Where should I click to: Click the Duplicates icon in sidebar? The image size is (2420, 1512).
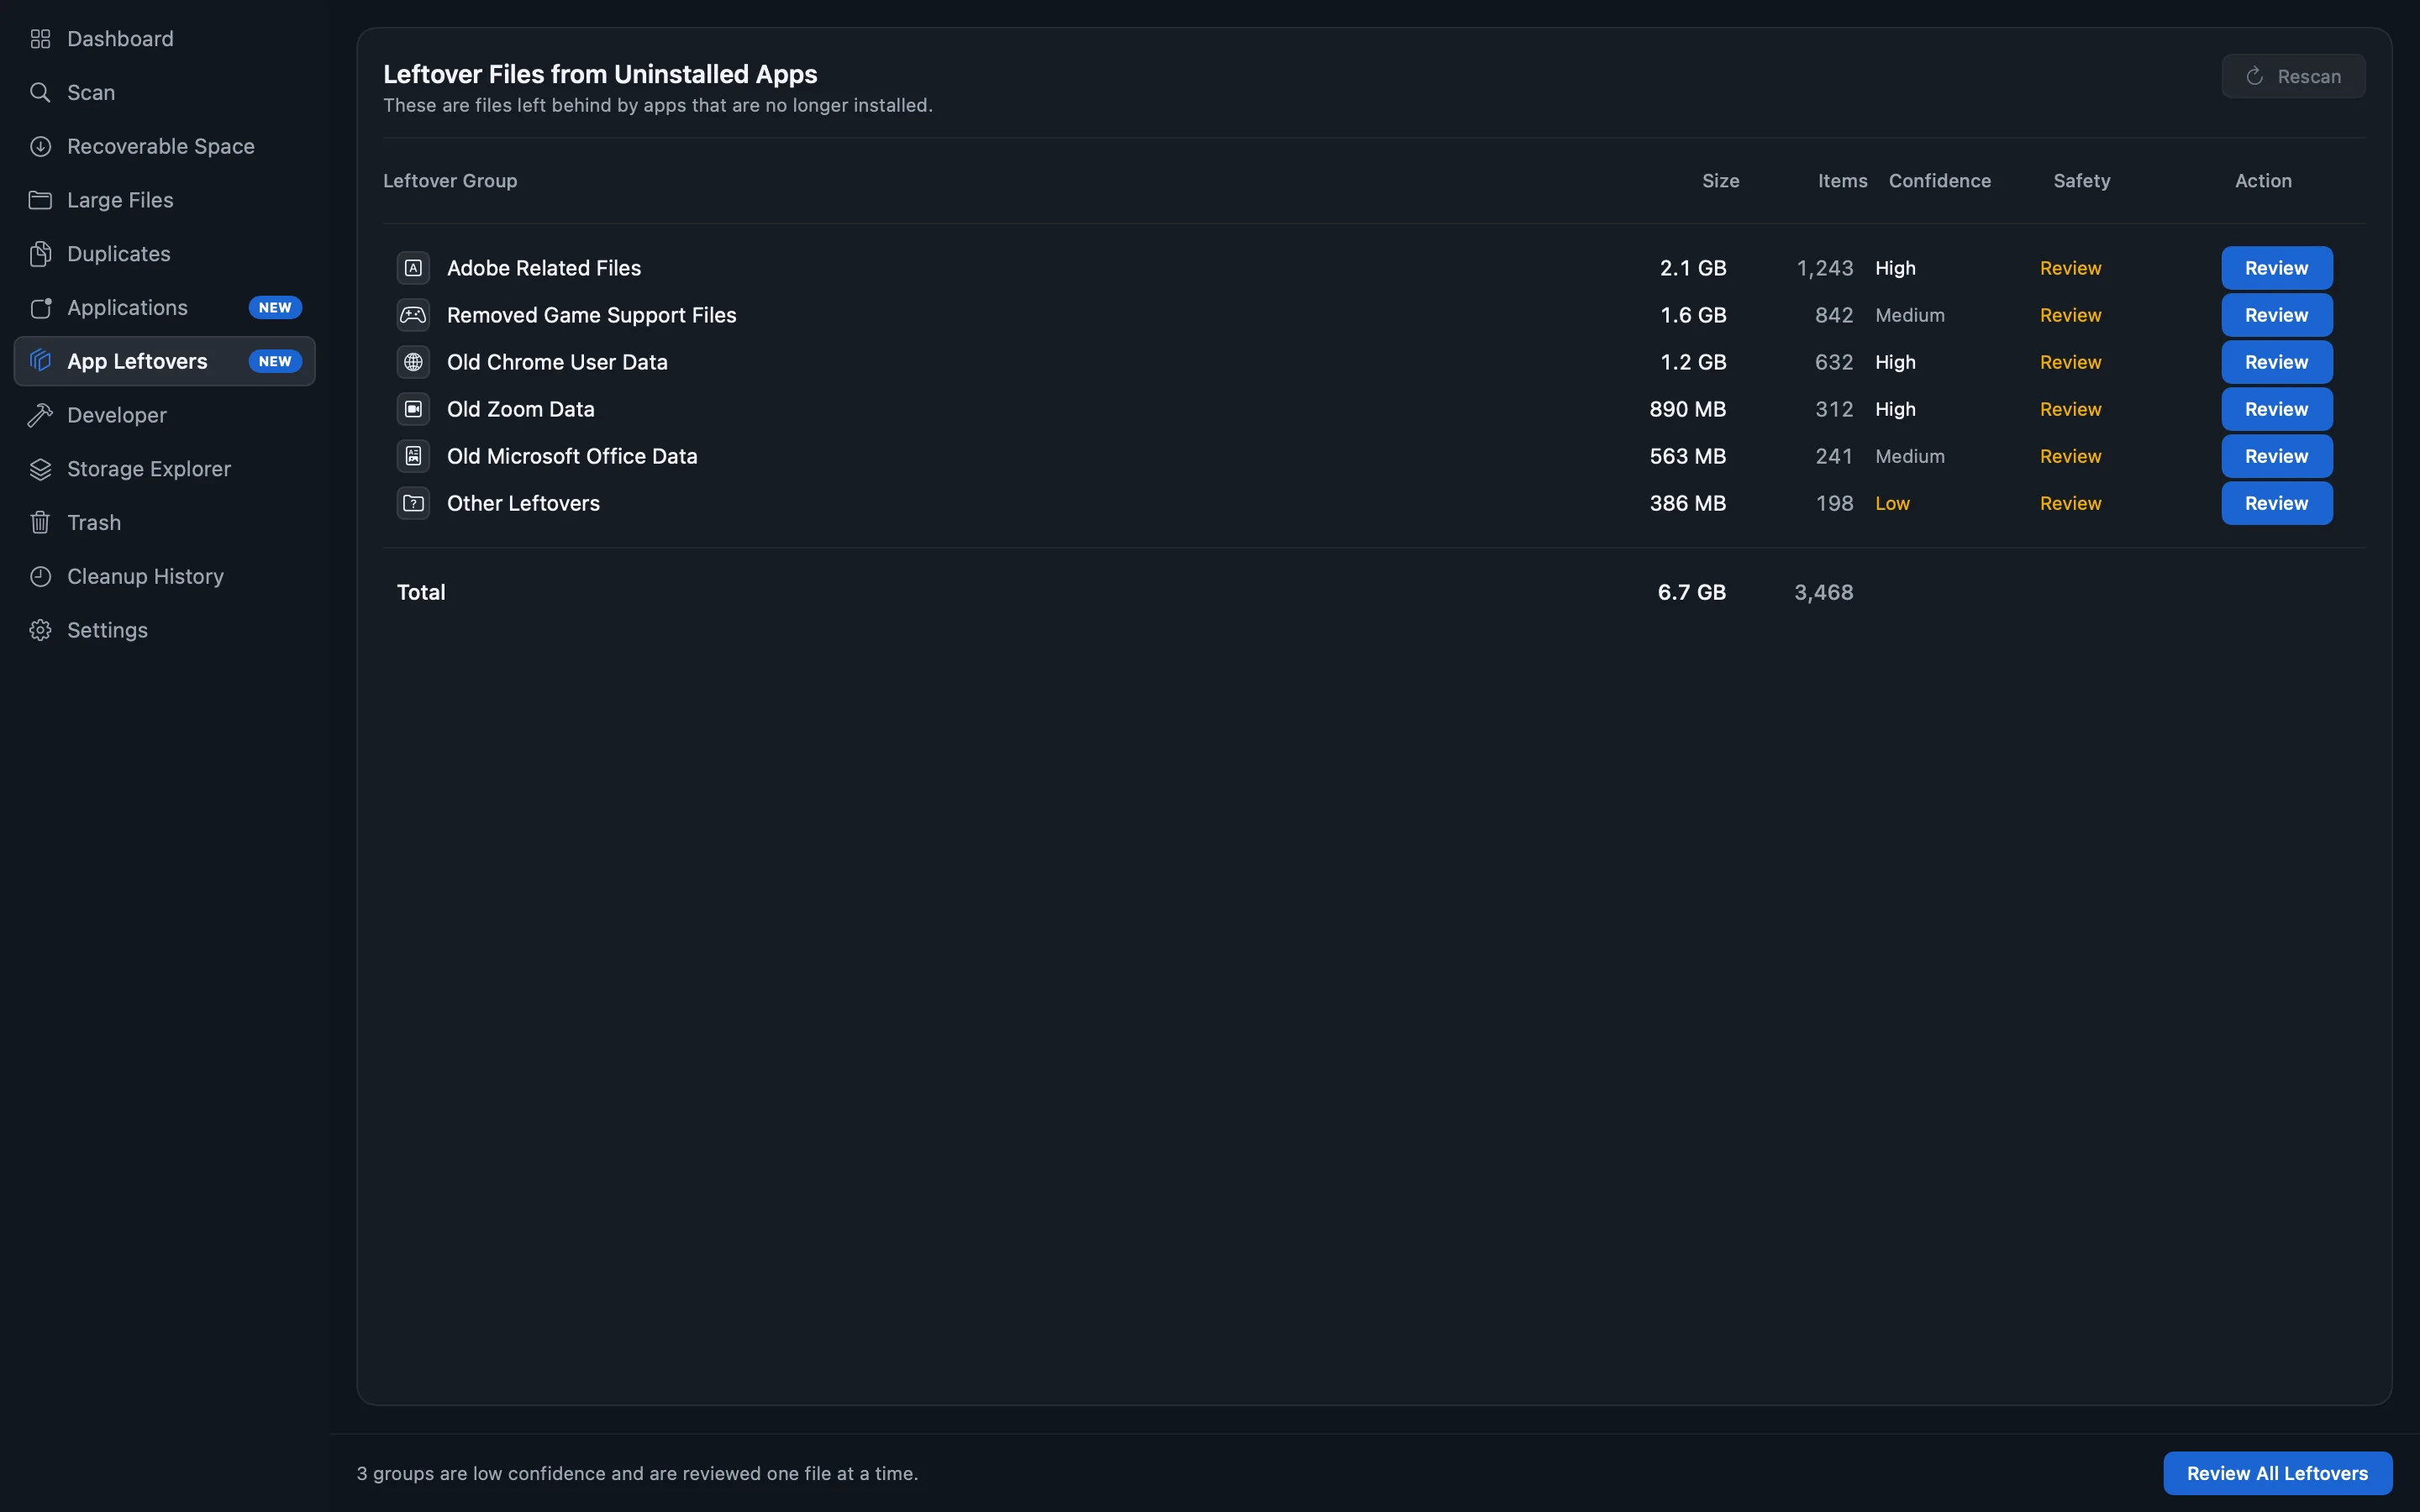[x=40, y=254]
